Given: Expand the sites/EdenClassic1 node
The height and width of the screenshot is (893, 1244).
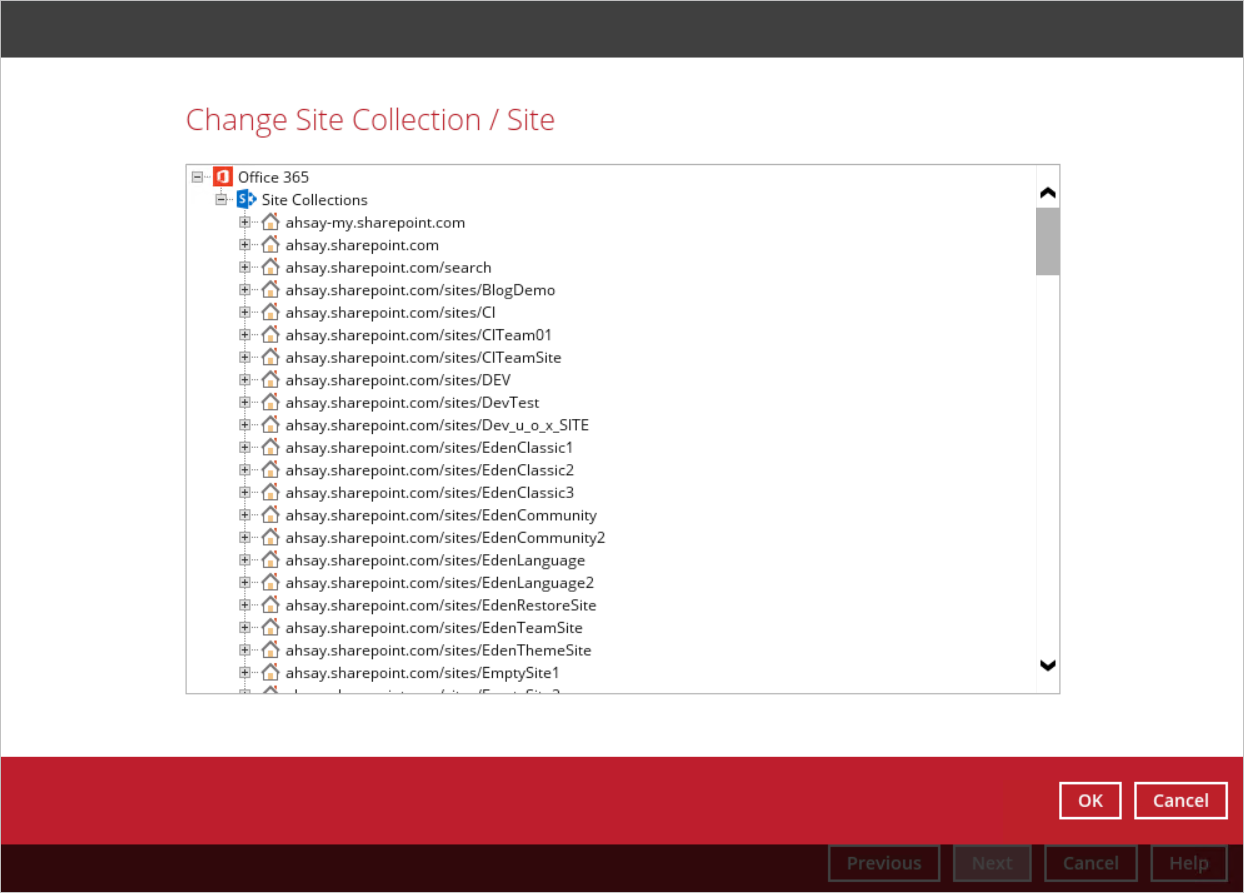Looking at the screenshot, I should point(245,447).
